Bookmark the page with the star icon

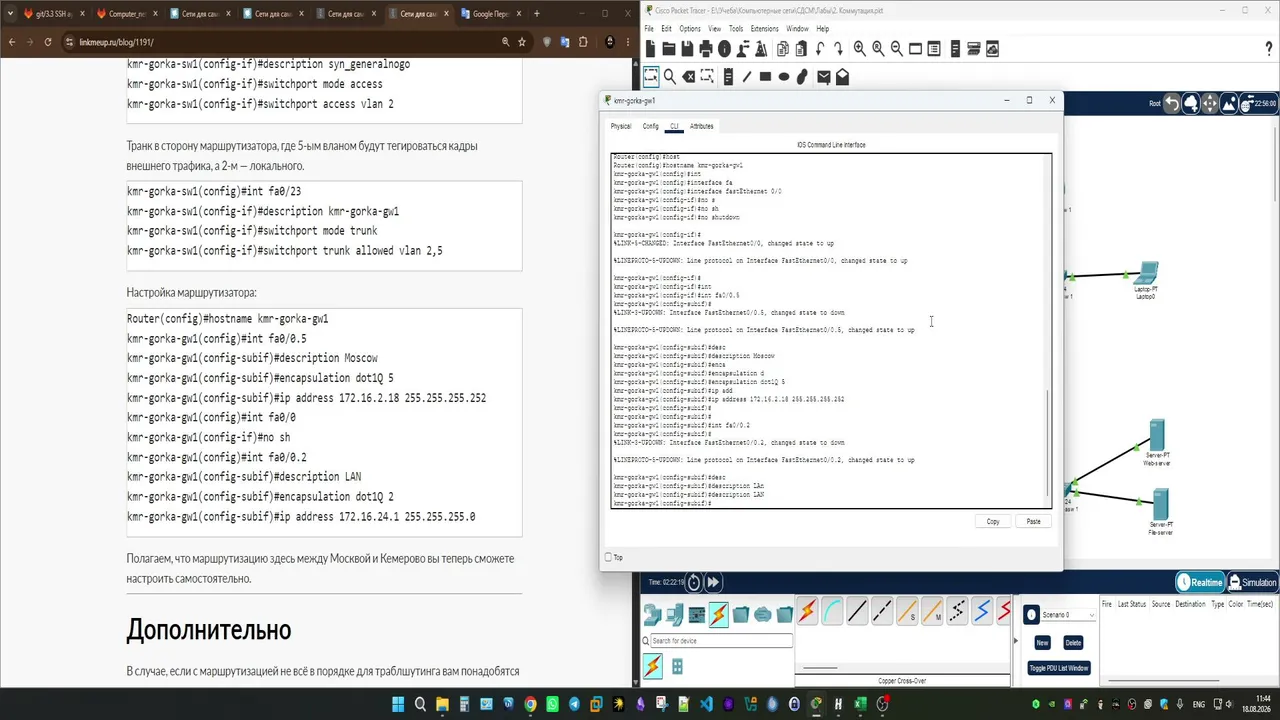521,42
